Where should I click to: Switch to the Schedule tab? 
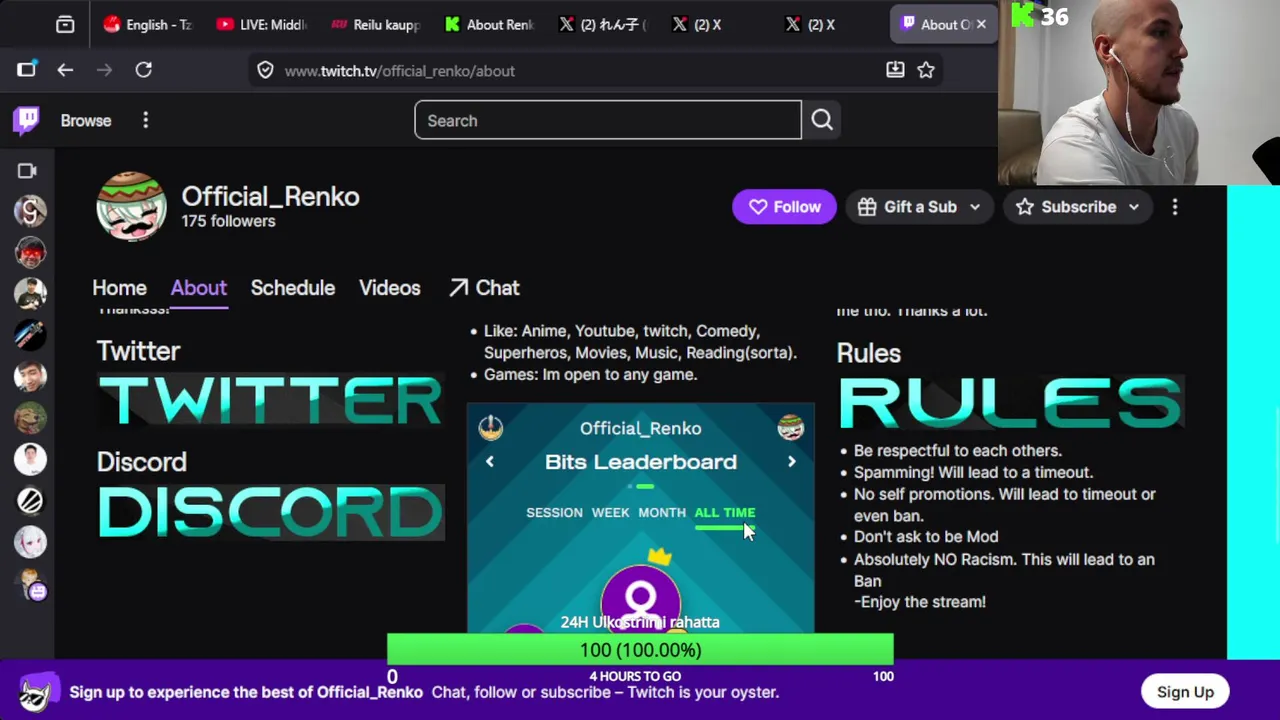(x=293, y=288)
